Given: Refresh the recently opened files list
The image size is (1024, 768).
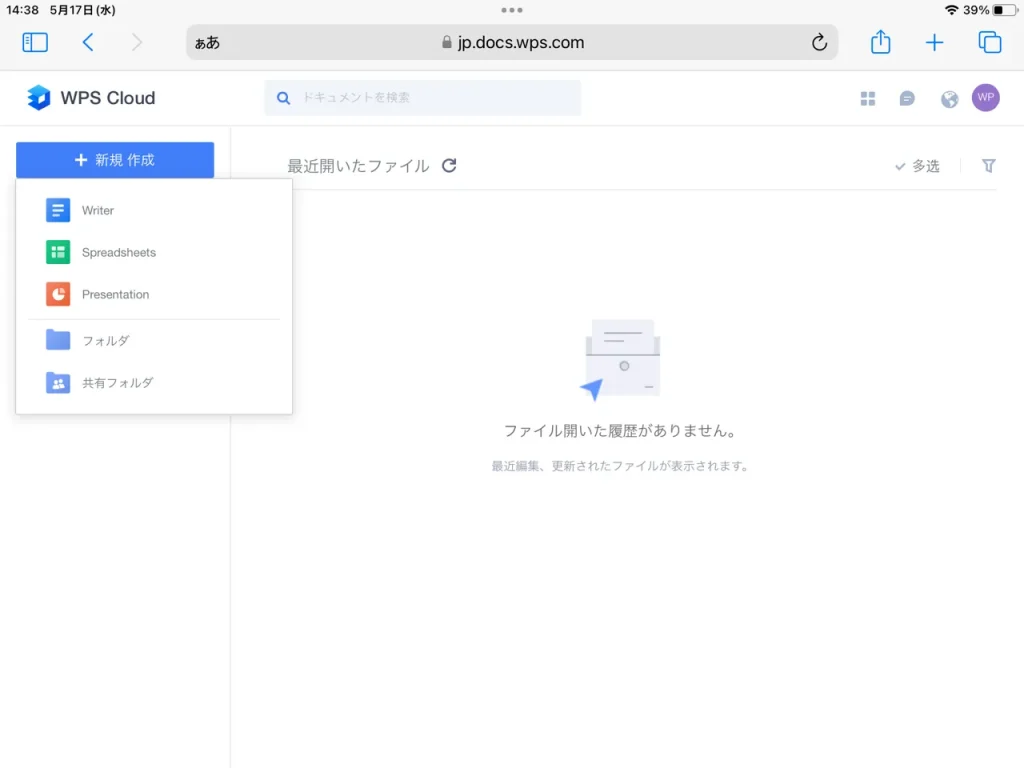Looking at the screenshot, I should pos(449,166).
